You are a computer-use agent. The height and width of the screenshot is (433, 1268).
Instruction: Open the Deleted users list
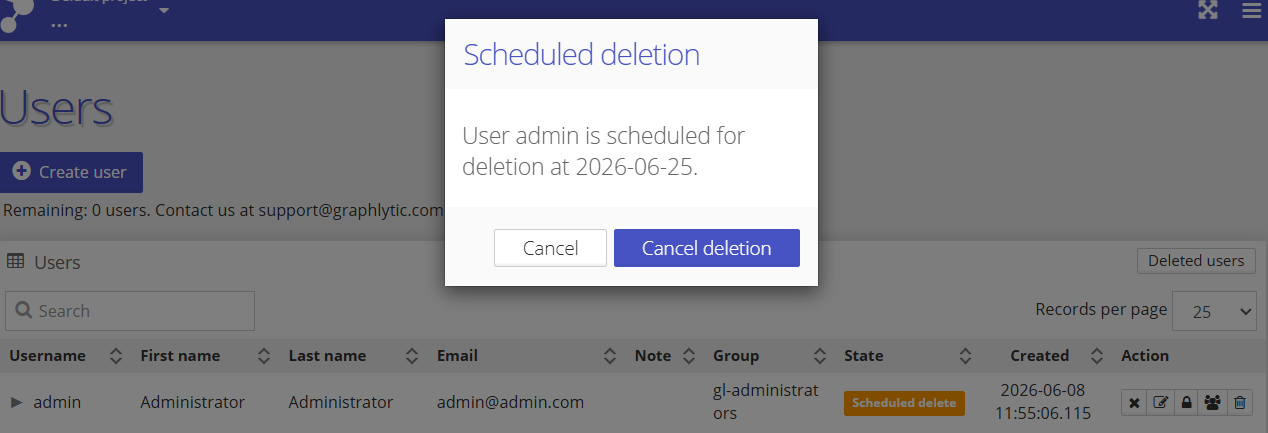(1196, 261)
